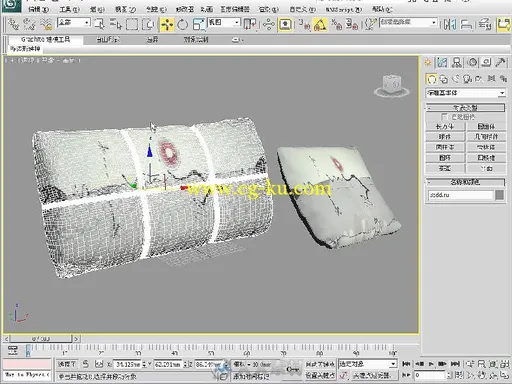512x384 pixels.
Task: Open the MAXScript menu
Action: coord(343,9)
